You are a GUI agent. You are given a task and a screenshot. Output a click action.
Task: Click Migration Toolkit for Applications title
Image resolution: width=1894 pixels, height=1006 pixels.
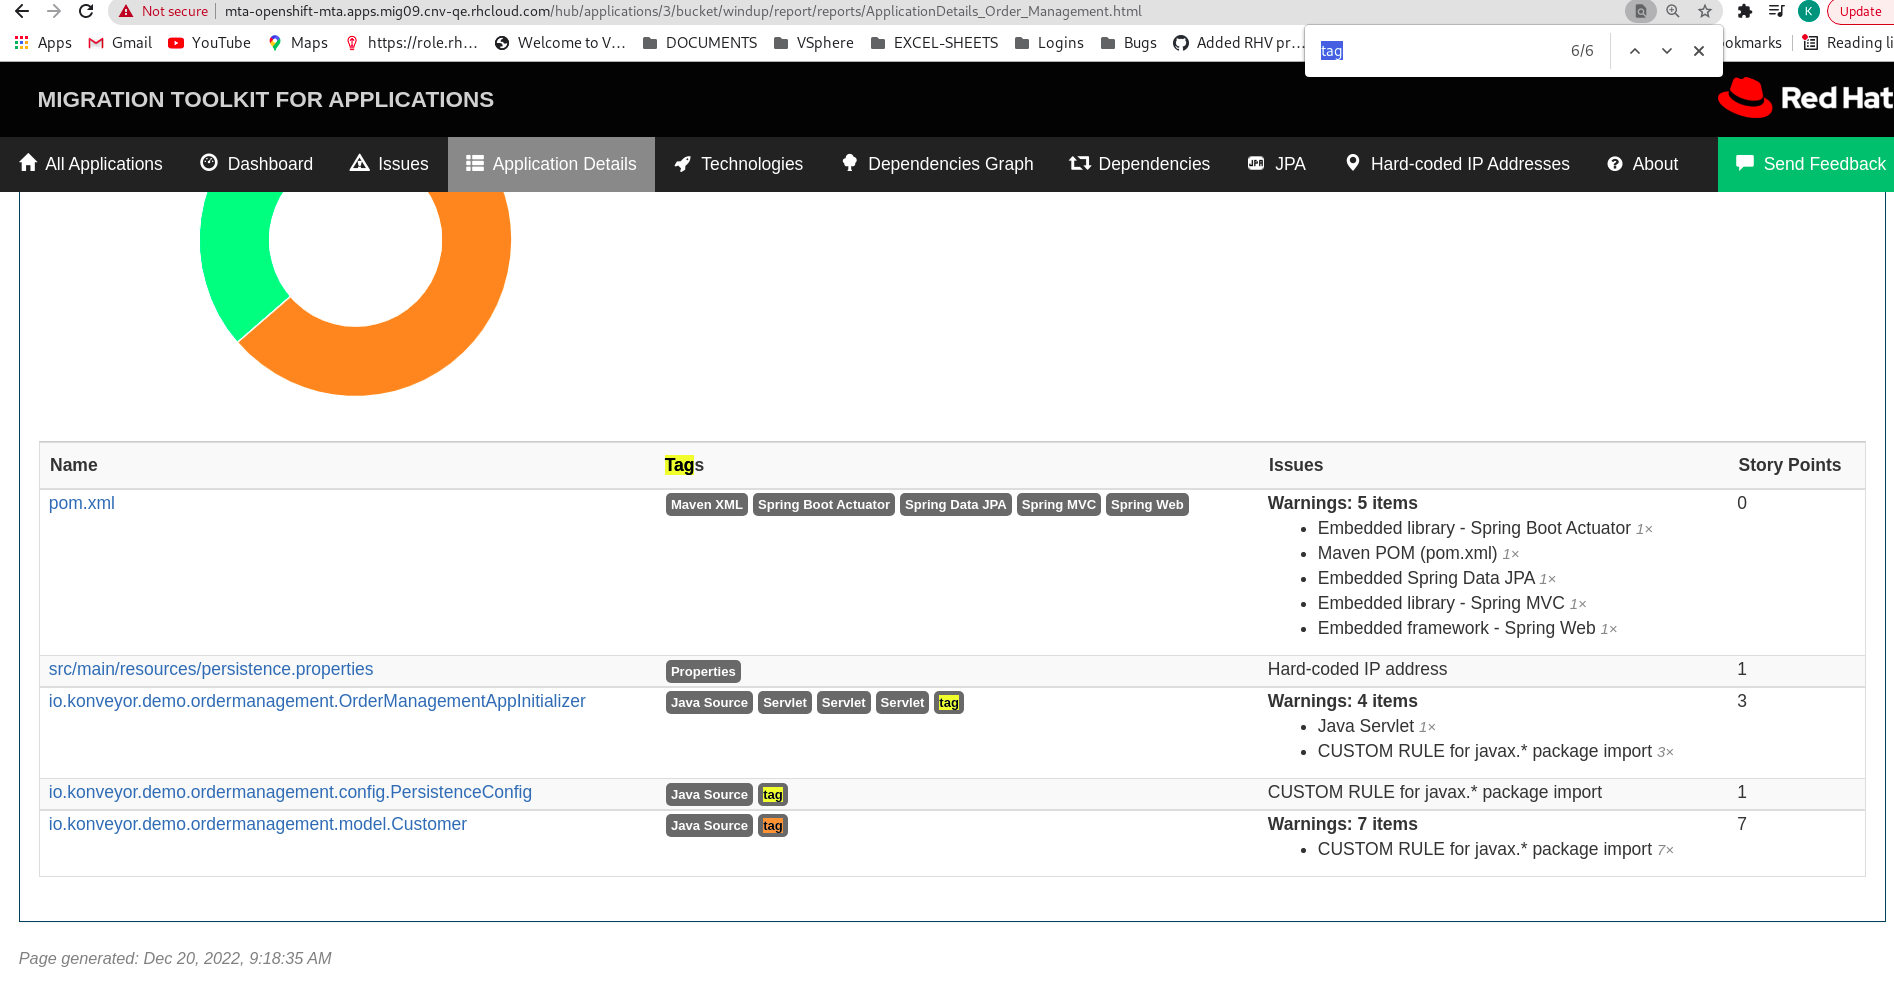point(266,100)
